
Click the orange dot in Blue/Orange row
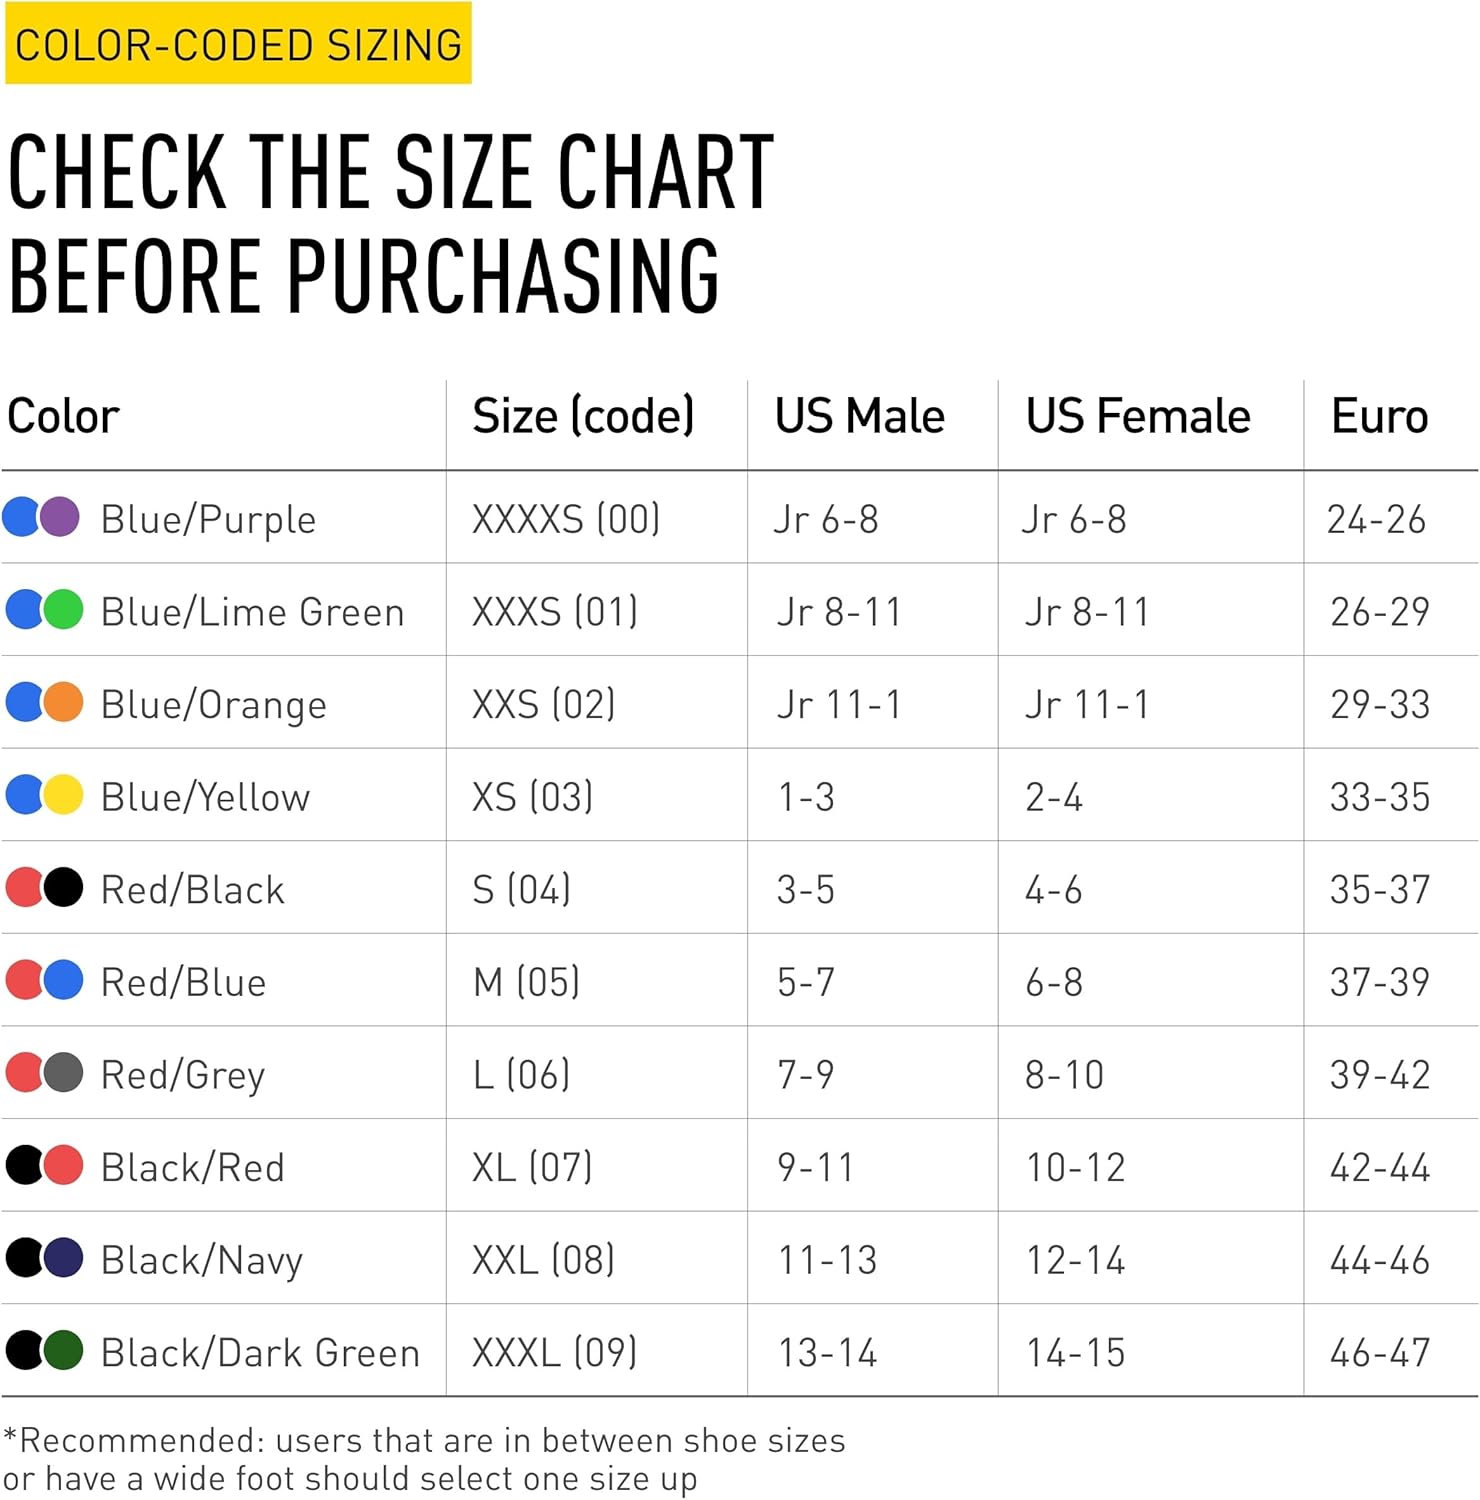click(x=64, y=703)
